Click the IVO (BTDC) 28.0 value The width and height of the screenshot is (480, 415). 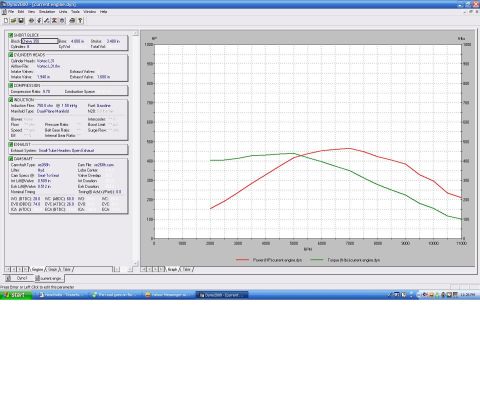(36, 199)
